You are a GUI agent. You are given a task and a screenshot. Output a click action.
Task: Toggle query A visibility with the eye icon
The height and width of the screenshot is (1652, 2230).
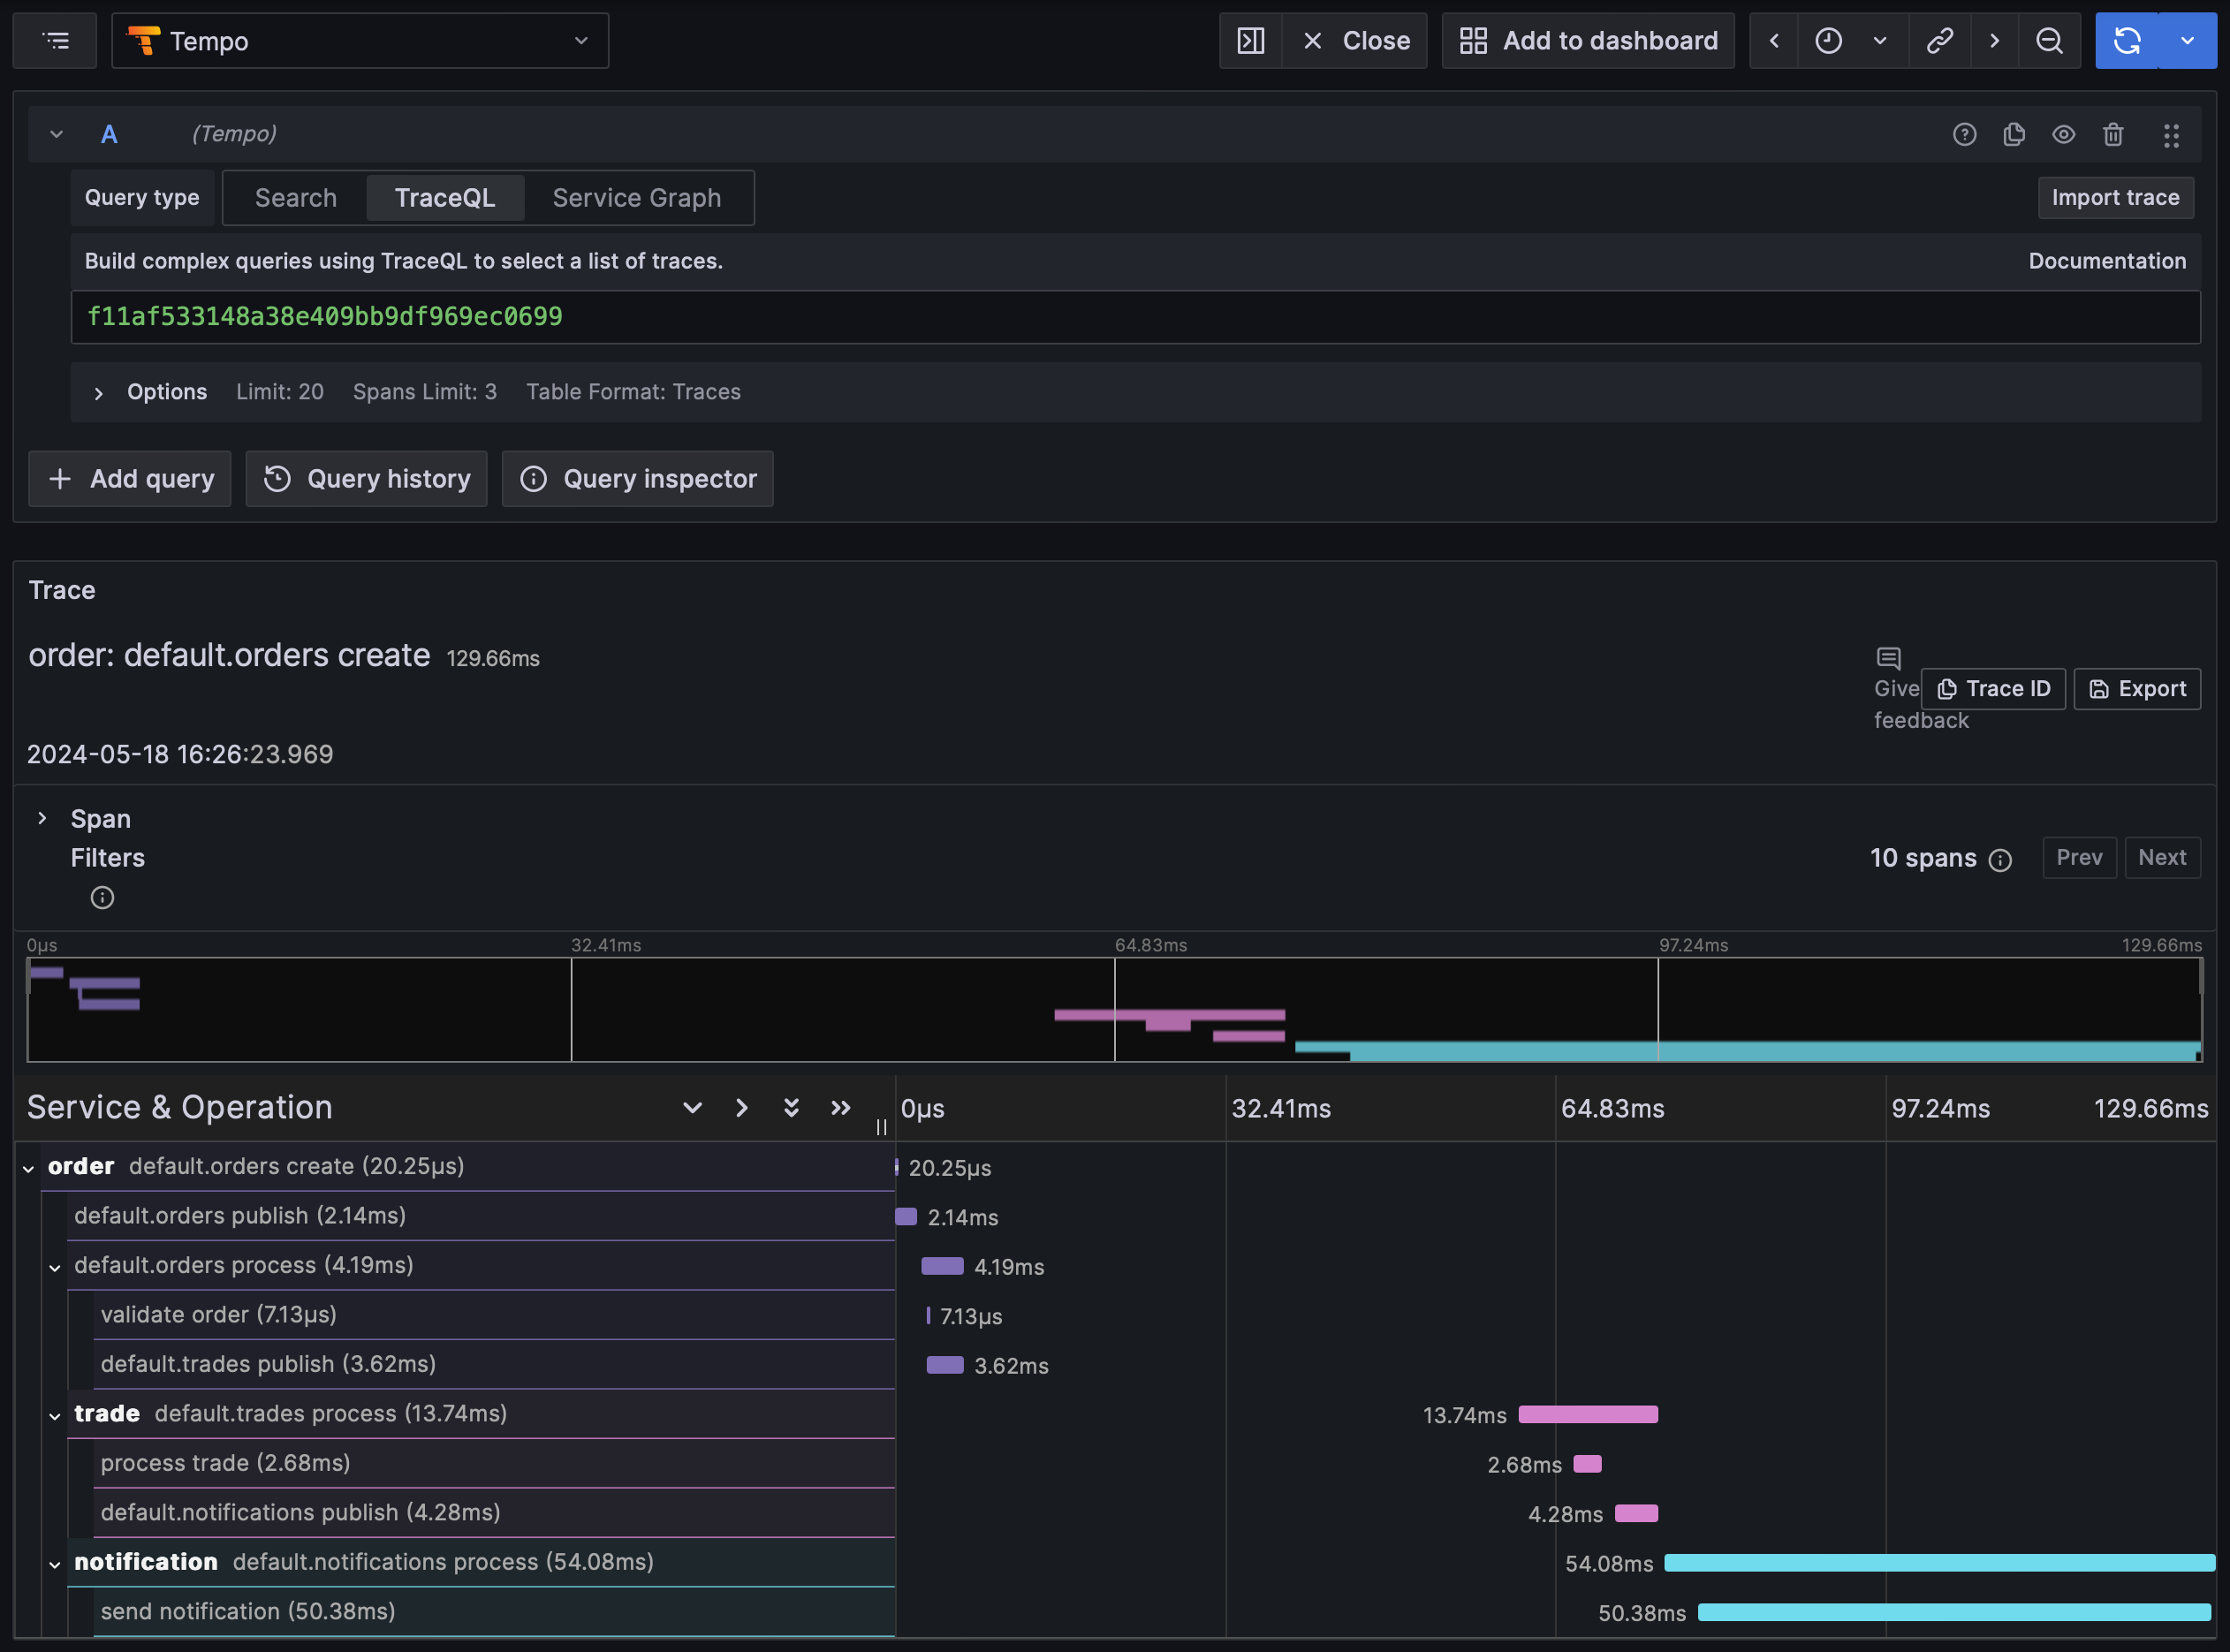pyautogui.click(x=2064, y=134)
